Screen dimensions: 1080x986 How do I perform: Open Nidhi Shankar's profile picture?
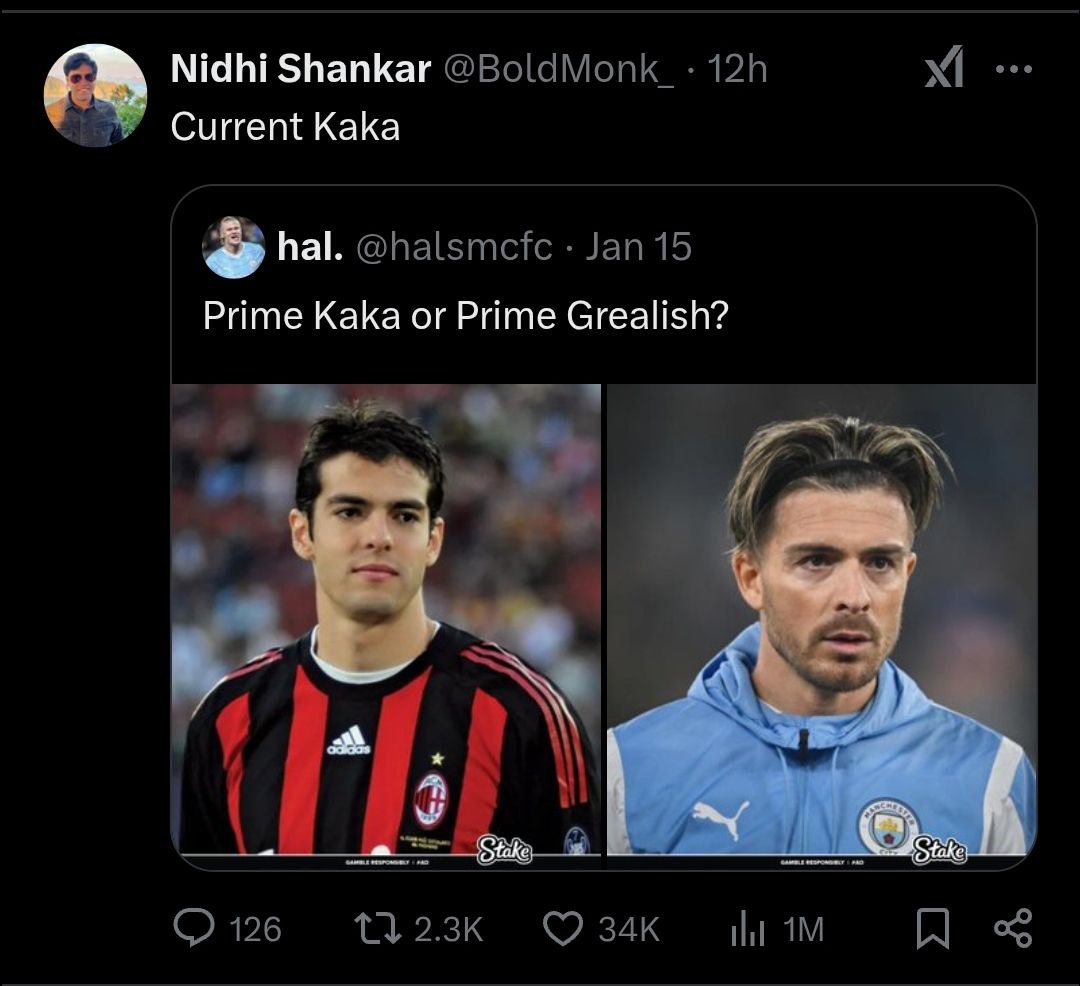[x=96, y=96]
